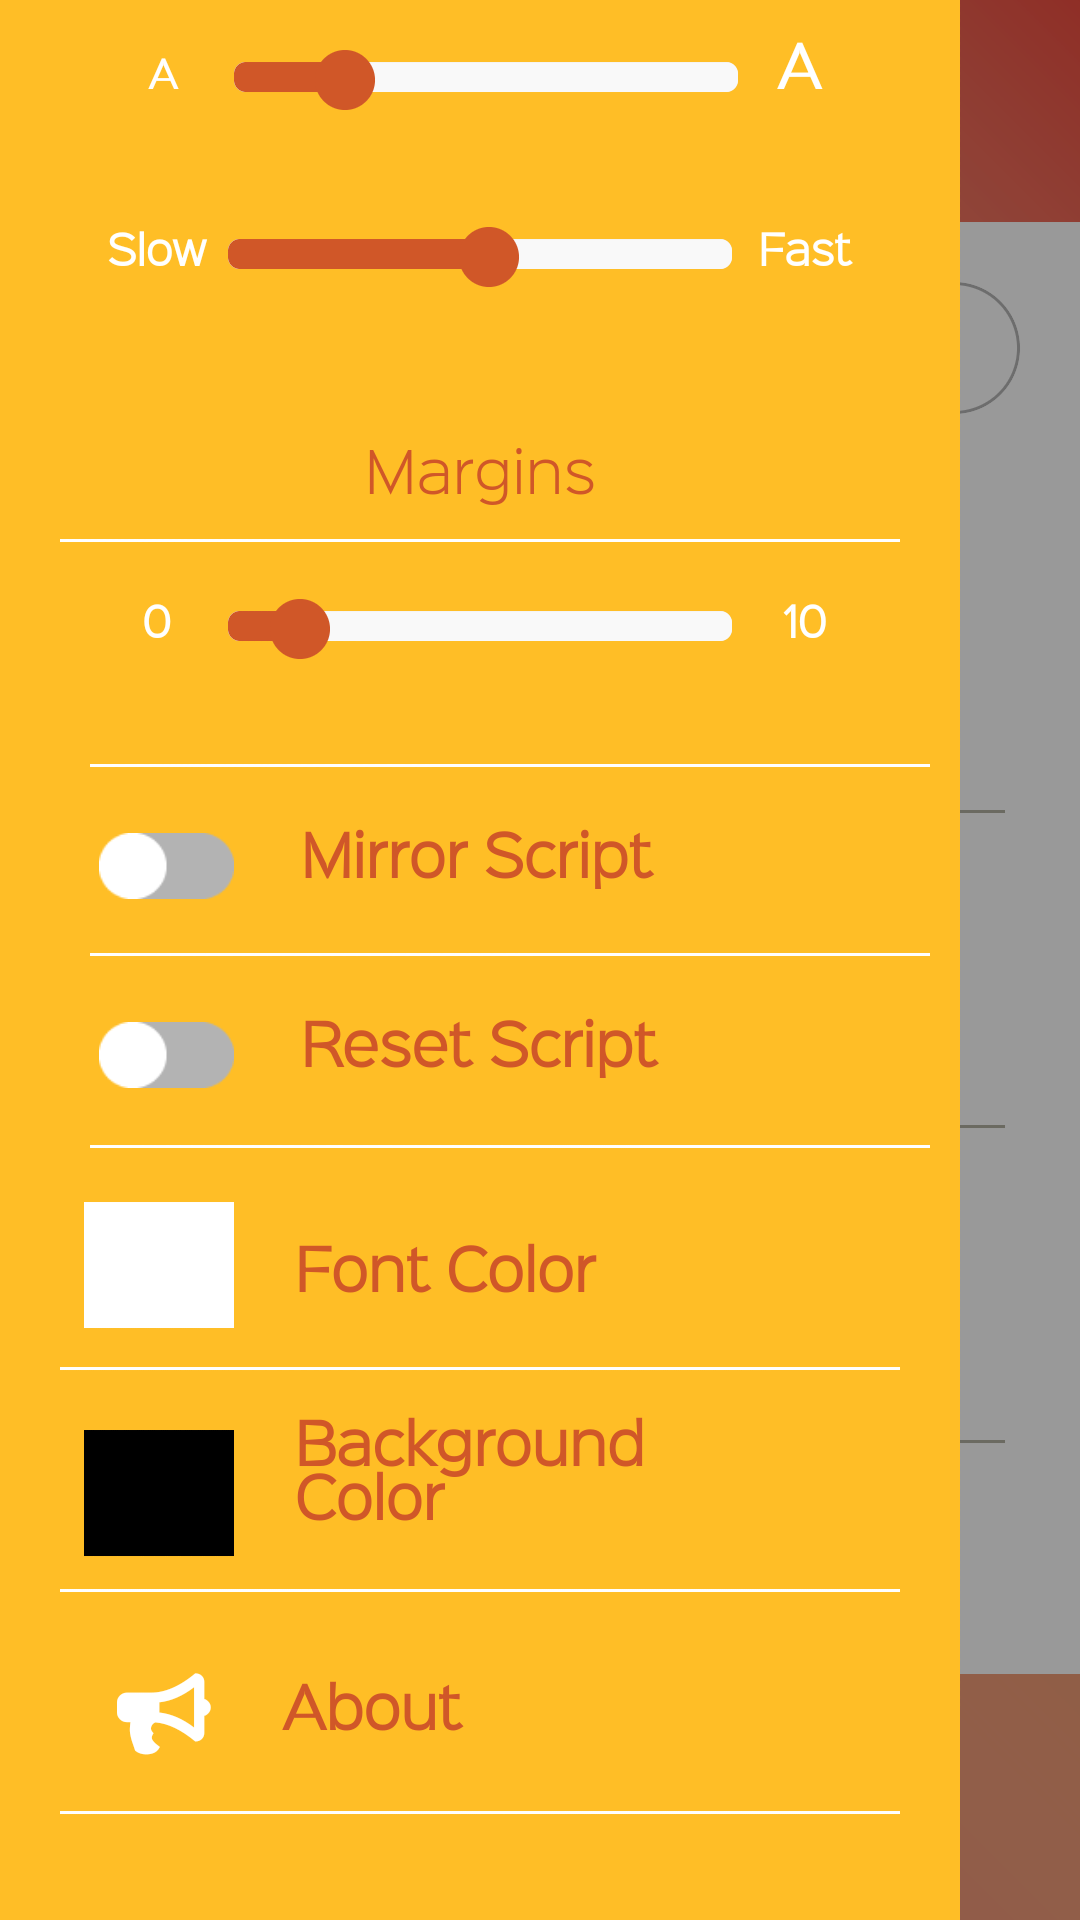Image resolution: width=1080 pixels, height=1920 pixels.
Task: Tap the large A font size icon
Action: [800, 68]
